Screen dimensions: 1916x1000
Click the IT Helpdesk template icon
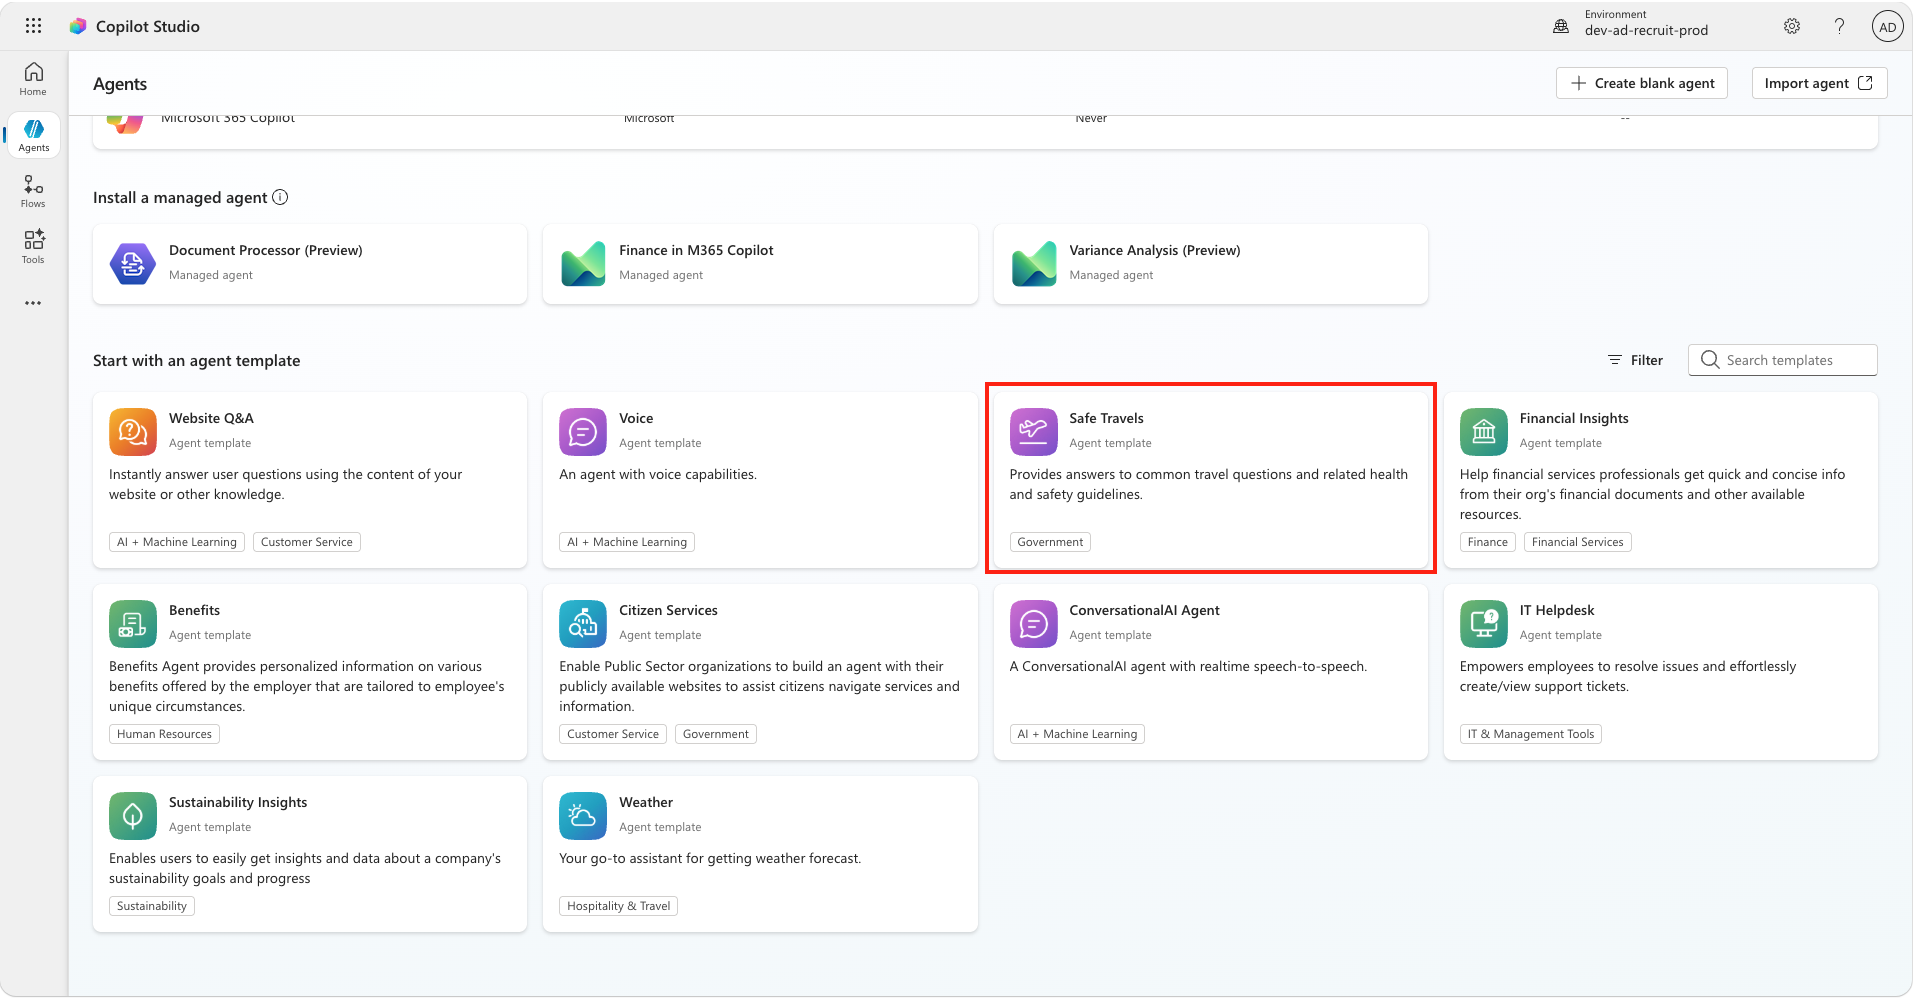coord(1484,624)
